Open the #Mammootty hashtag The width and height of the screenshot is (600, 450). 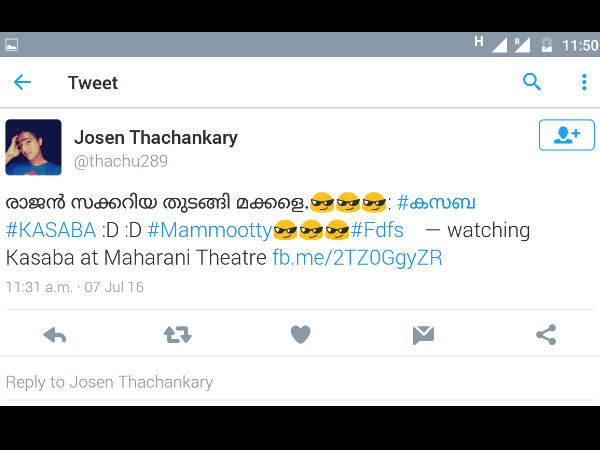tap(210, 230)
